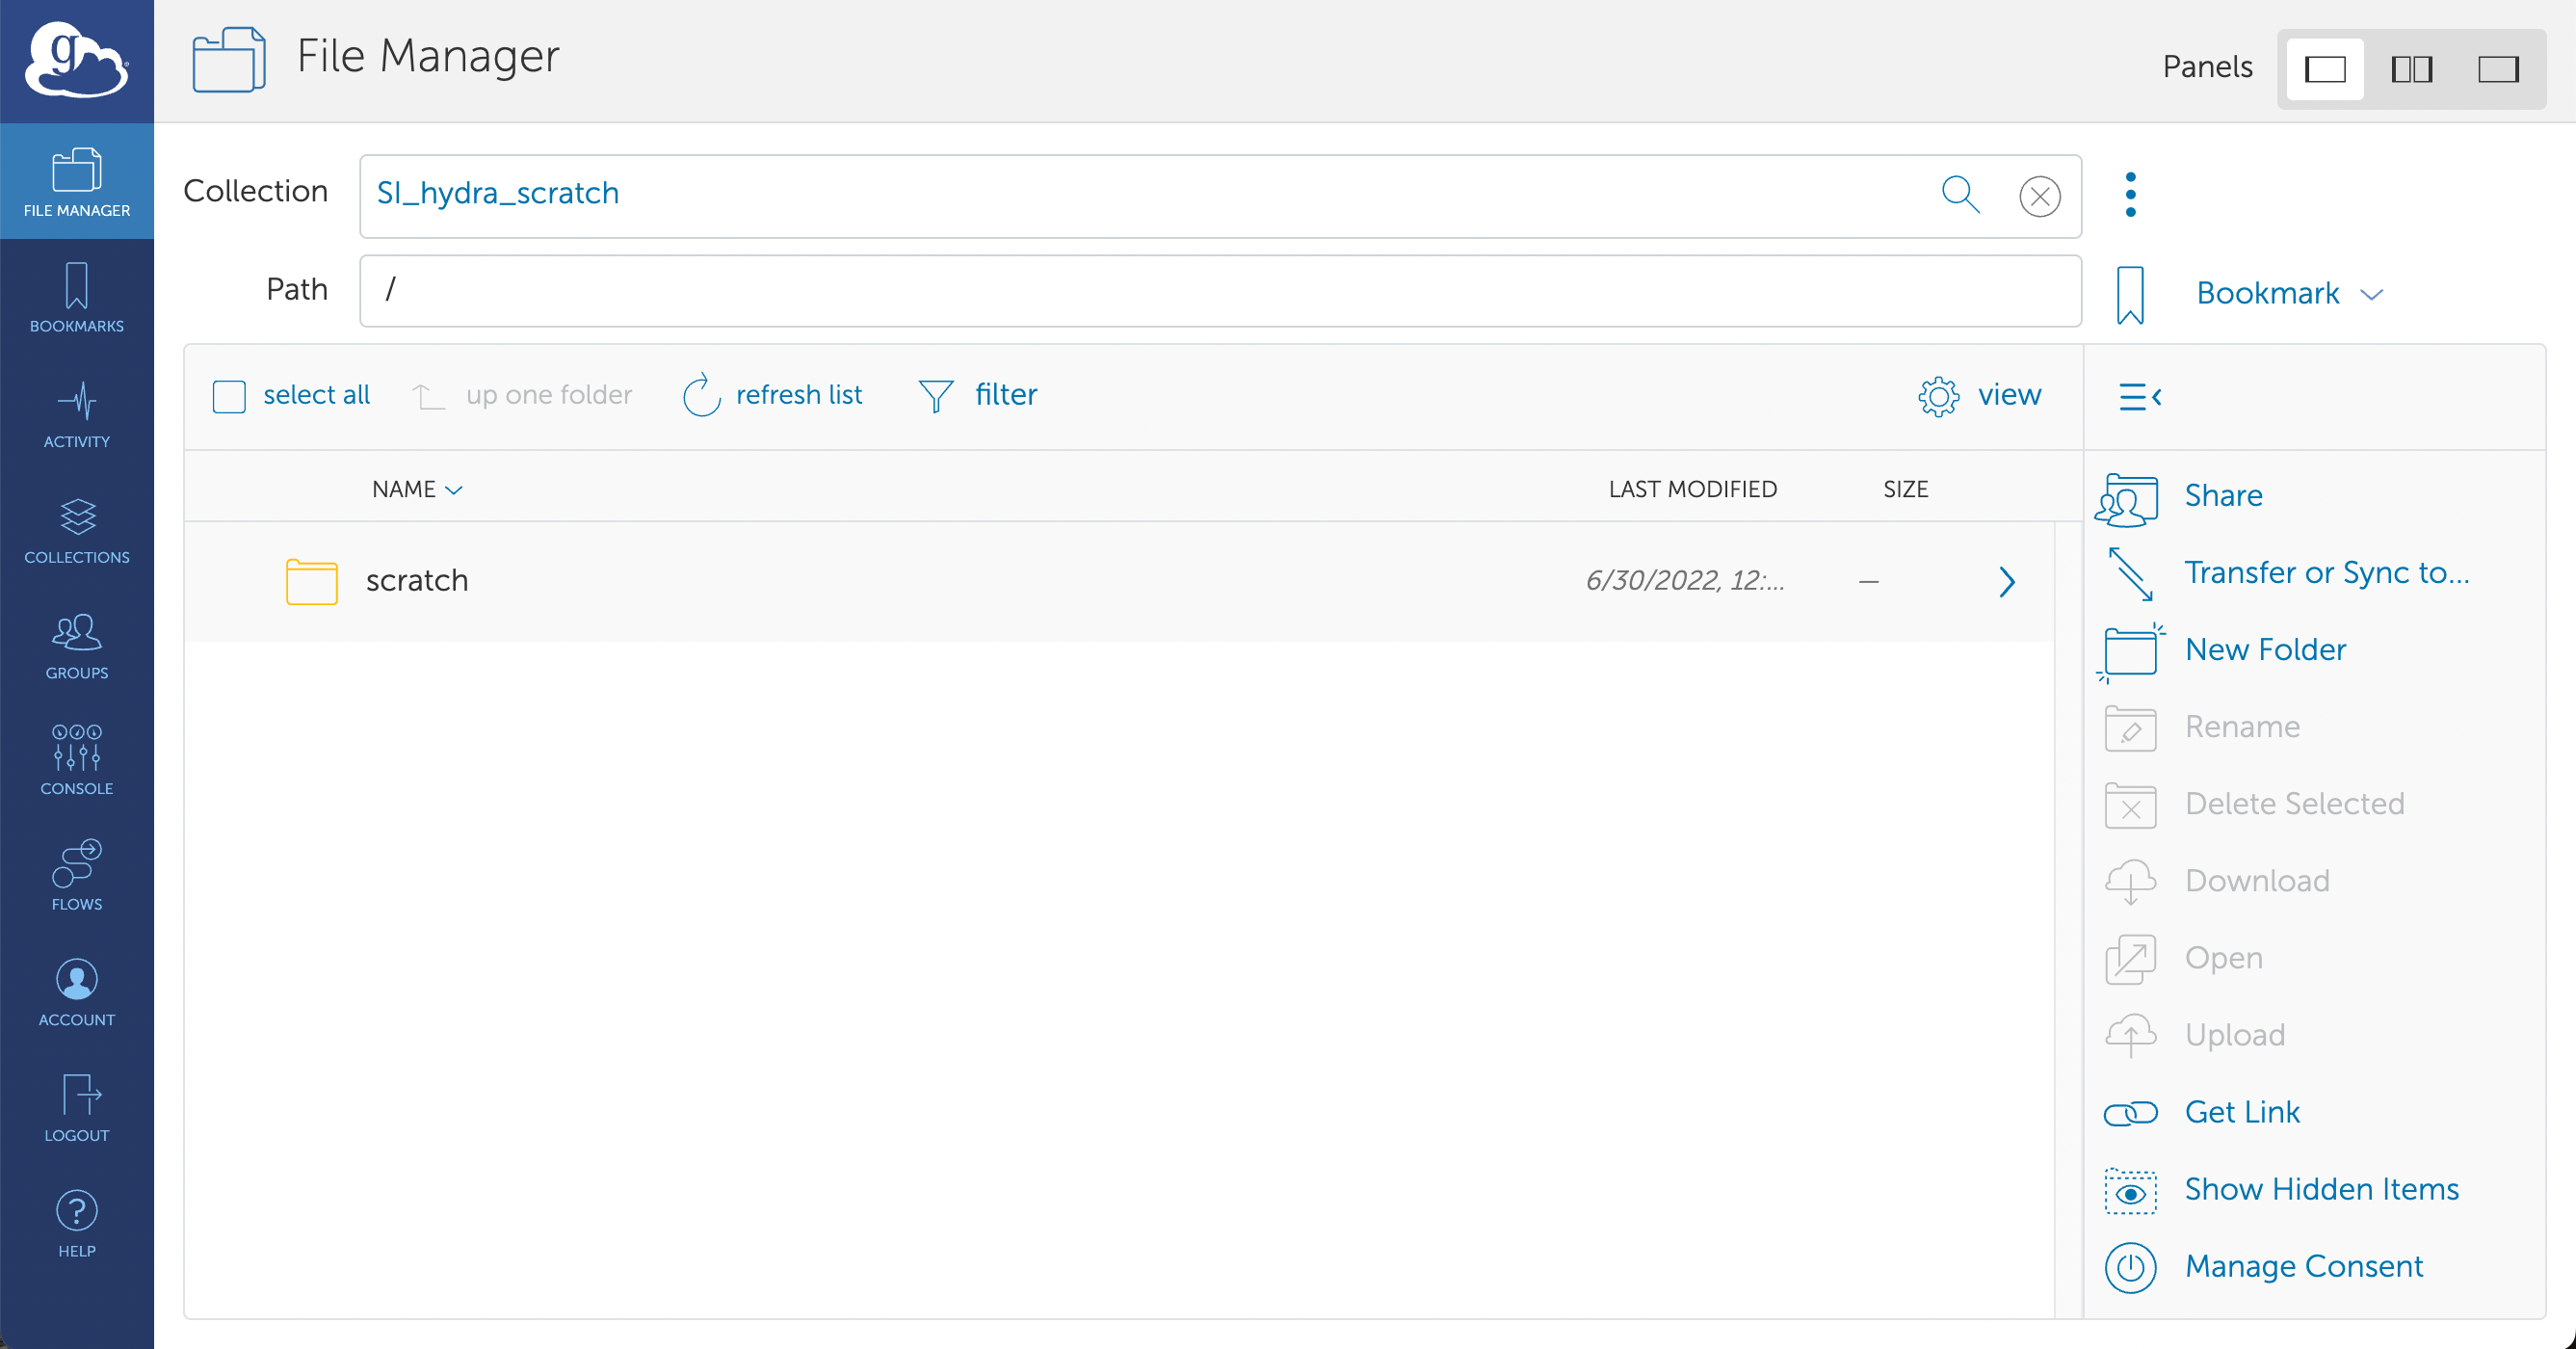Switch to two-panel layout
Screen dimensions: 2576x1349
click(x=2411, y=69)
